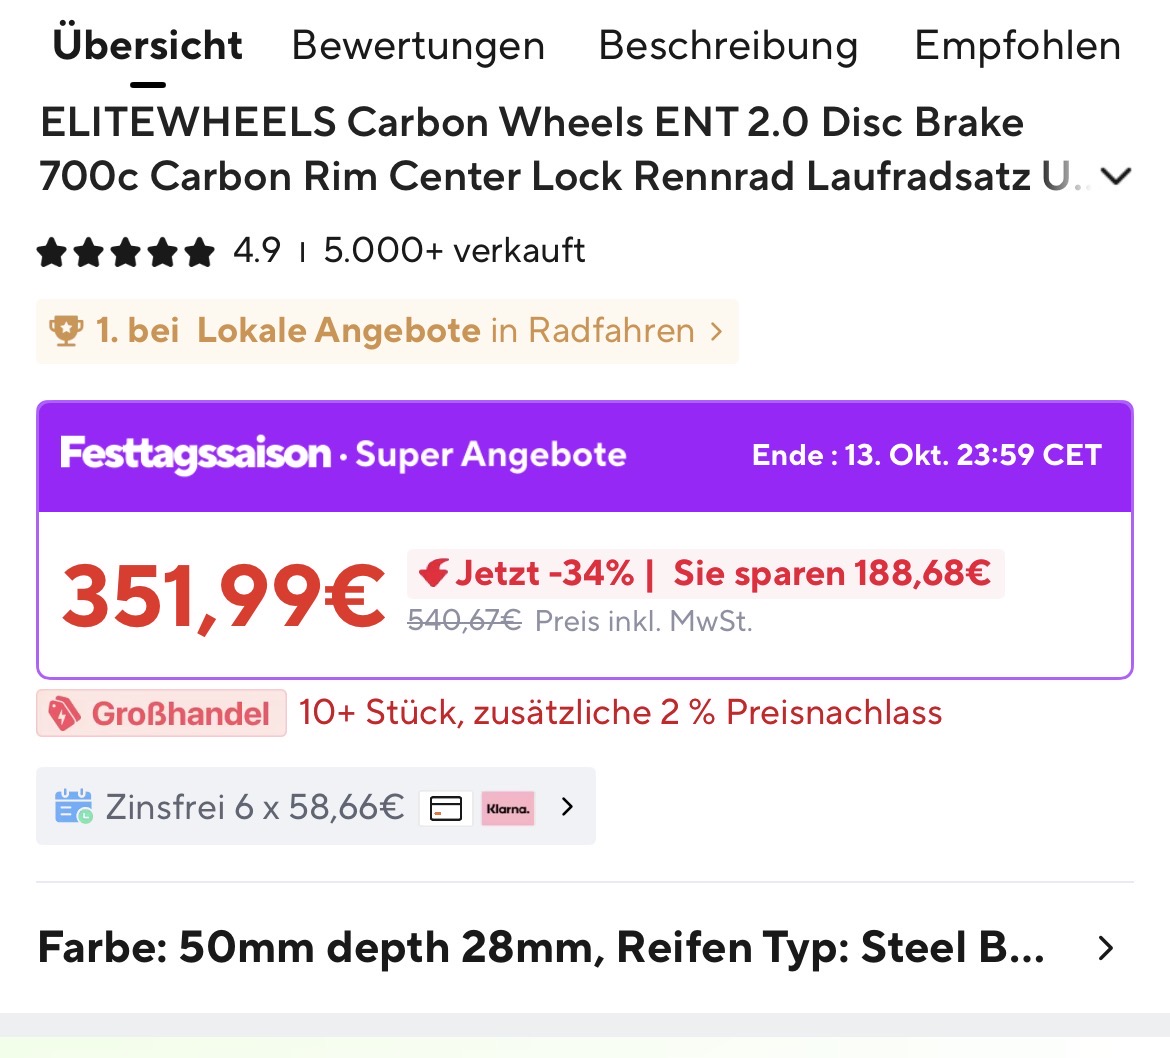This screenshot has height=1058, width=1170.
Task: Switch to the Bewertungen tab
Action: (418, 46)
